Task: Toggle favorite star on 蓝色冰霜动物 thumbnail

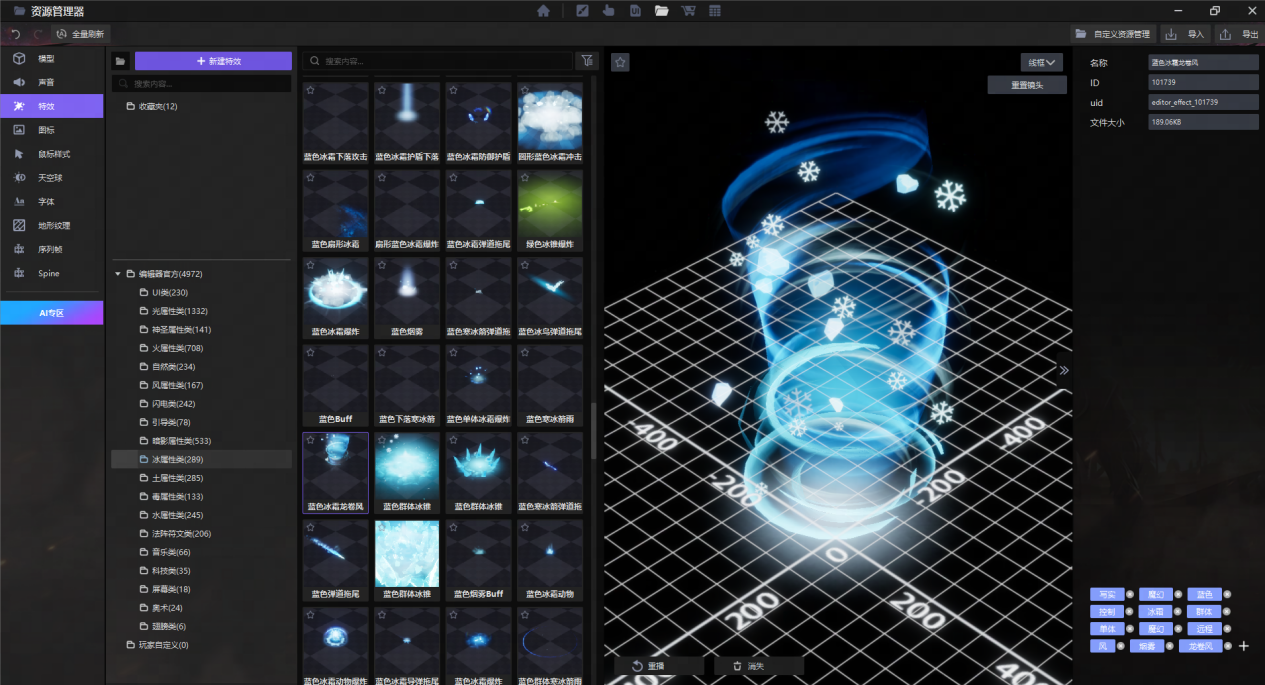Action: (526, 527)
